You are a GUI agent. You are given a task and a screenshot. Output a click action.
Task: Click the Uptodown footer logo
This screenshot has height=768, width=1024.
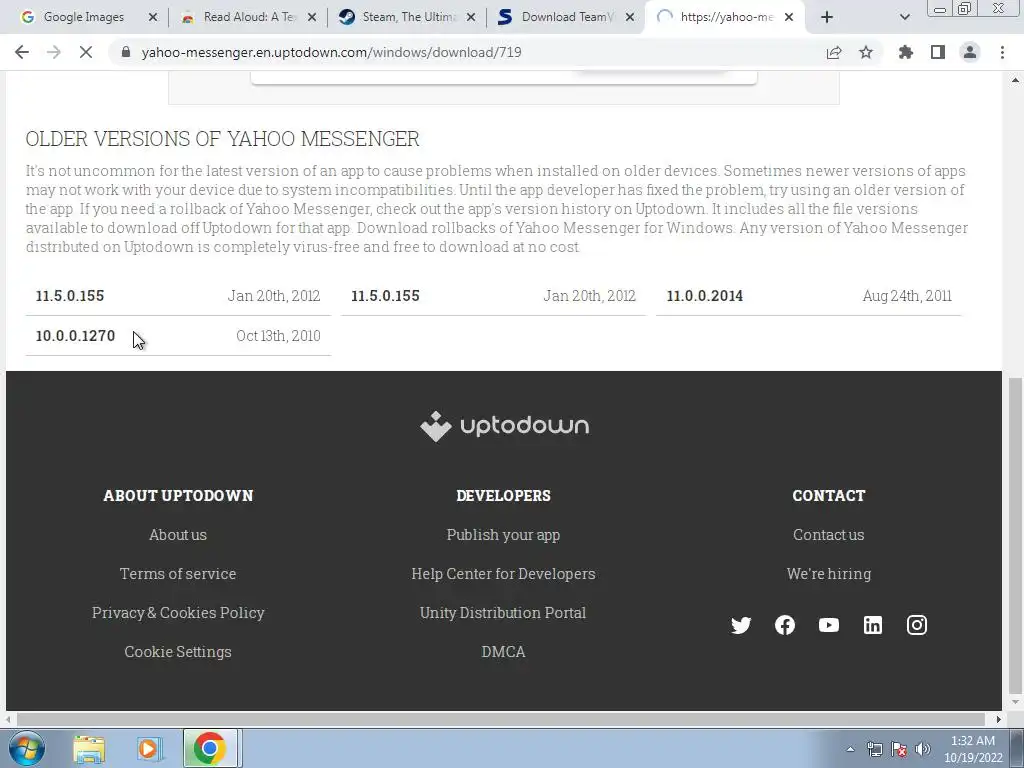(504, 426)
